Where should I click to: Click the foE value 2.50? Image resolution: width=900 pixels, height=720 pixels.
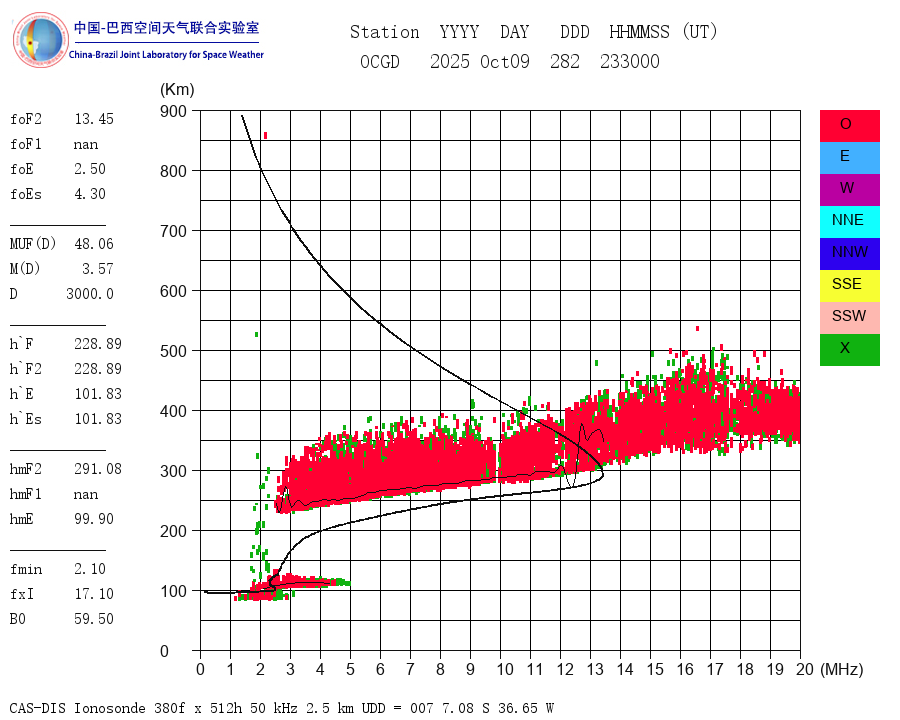(90, 169)
